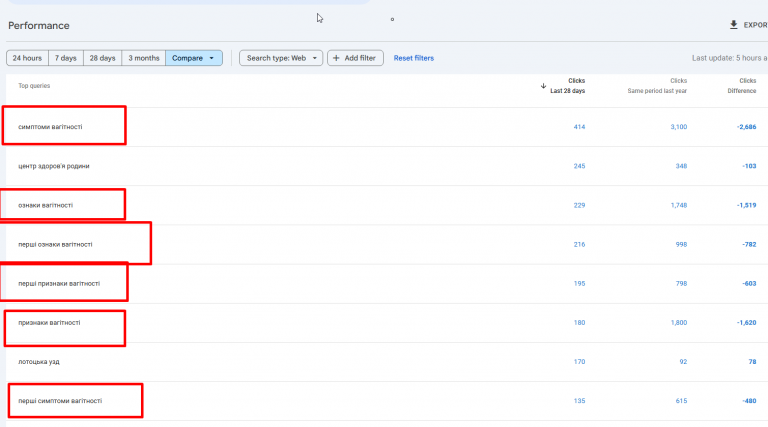Click the 229 clicks value
768x427 pixels.
pos(579,205)
